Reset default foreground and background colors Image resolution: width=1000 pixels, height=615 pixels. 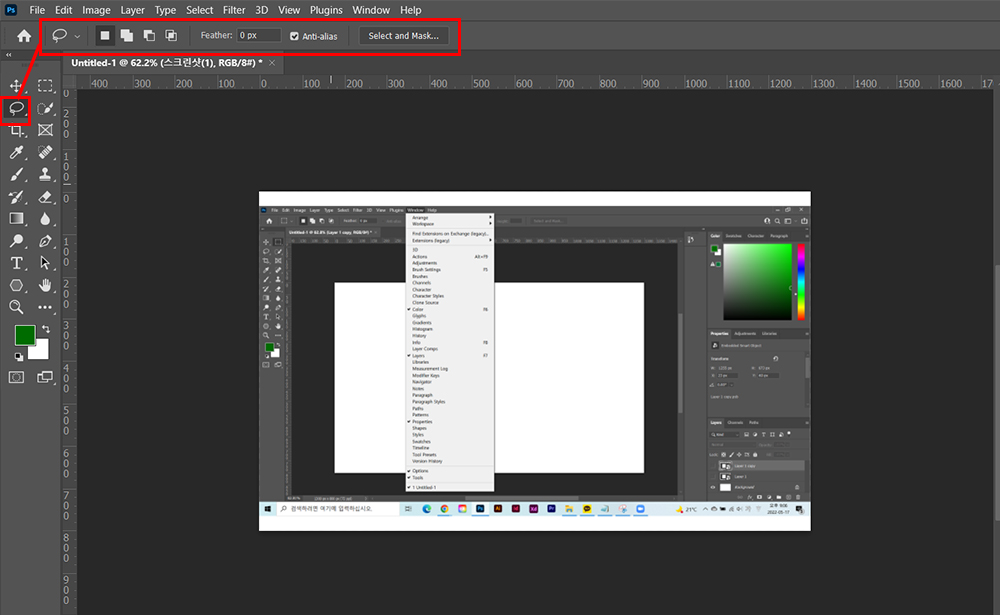point(18,357)
